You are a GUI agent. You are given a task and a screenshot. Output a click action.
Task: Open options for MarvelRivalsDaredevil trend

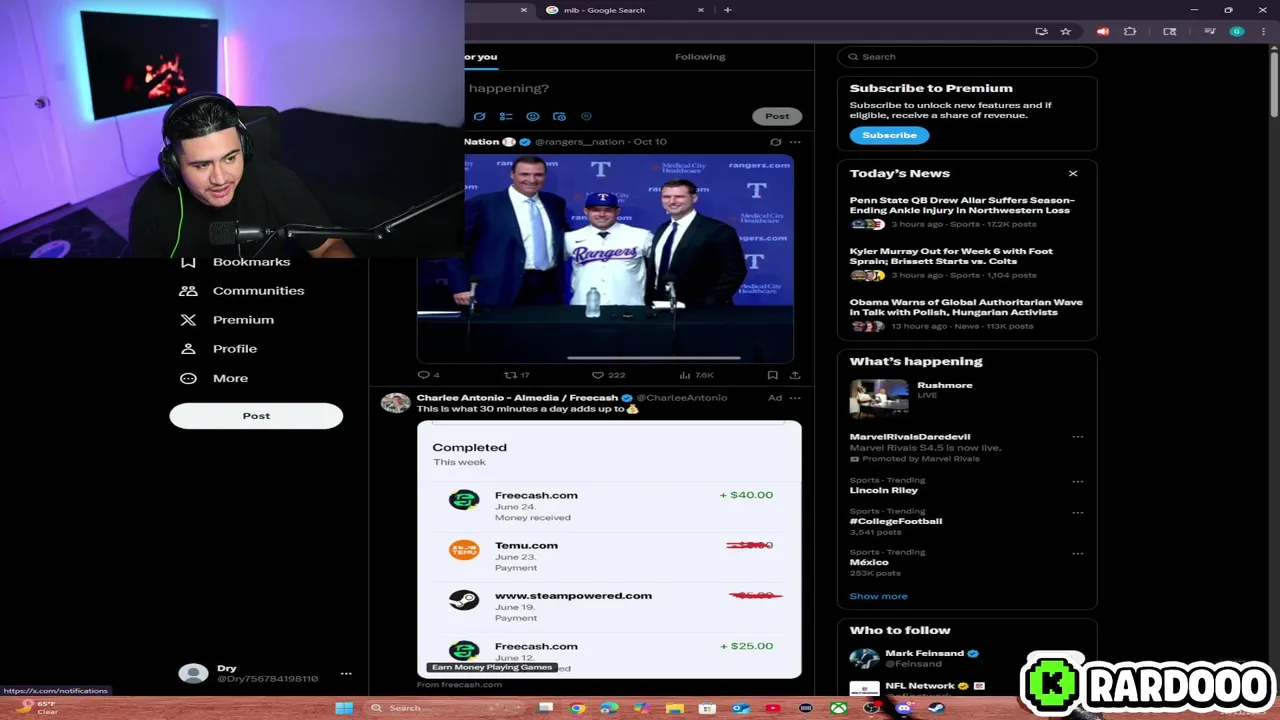(1077, 437)
